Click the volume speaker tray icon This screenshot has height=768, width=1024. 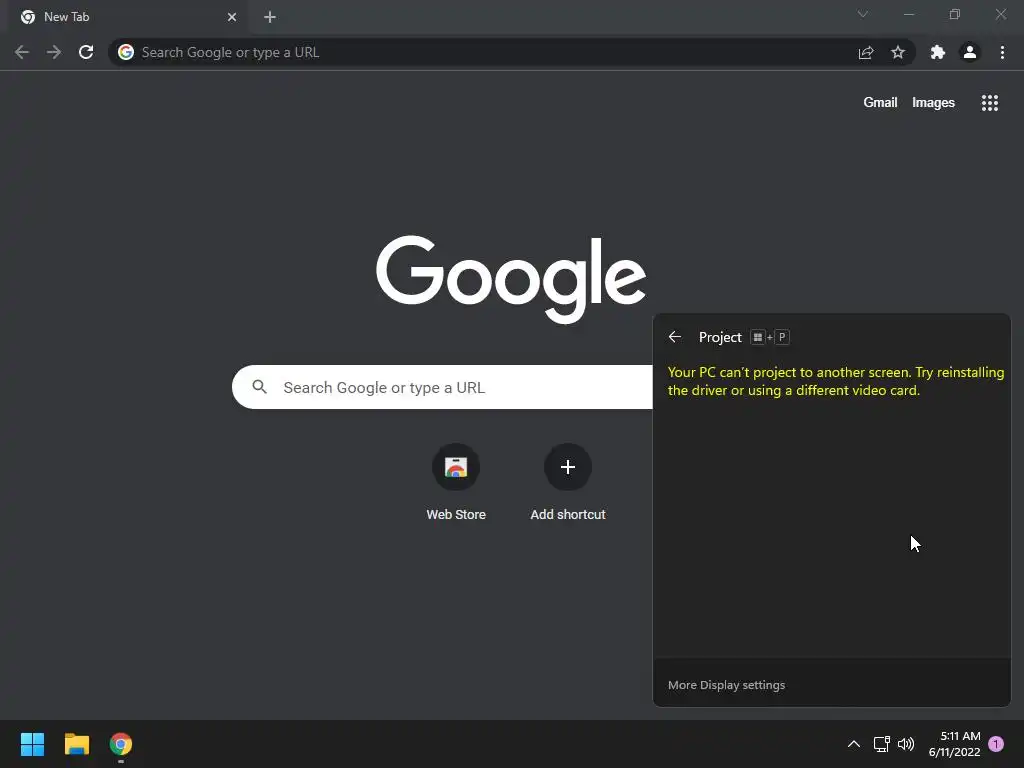point(906,744)
